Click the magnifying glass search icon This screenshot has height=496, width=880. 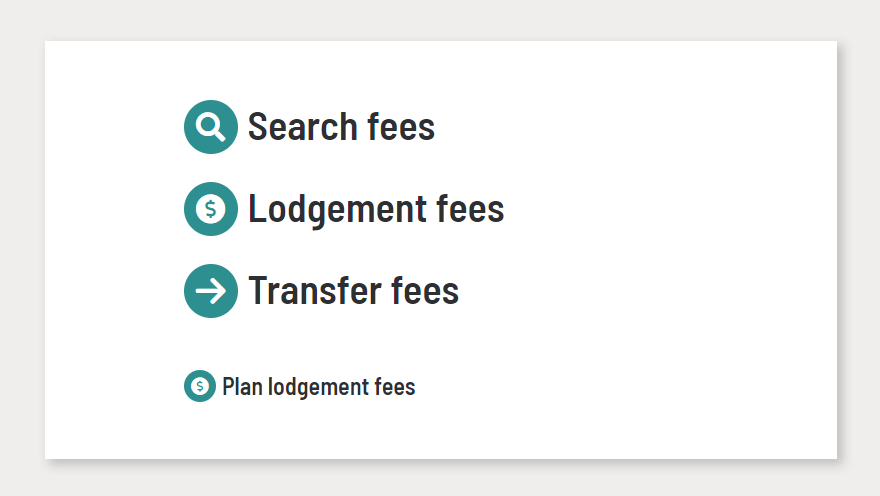210,127
